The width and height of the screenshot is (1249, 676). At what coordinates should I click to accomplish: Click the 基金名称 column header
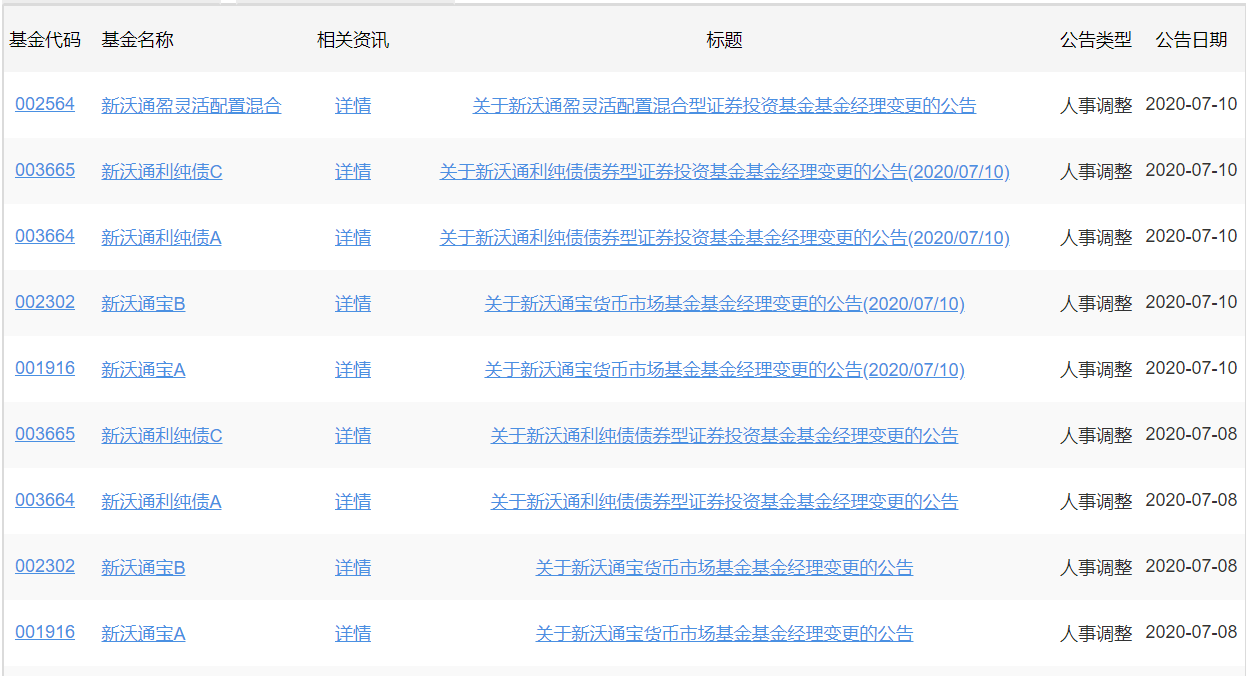coord(137,40)
